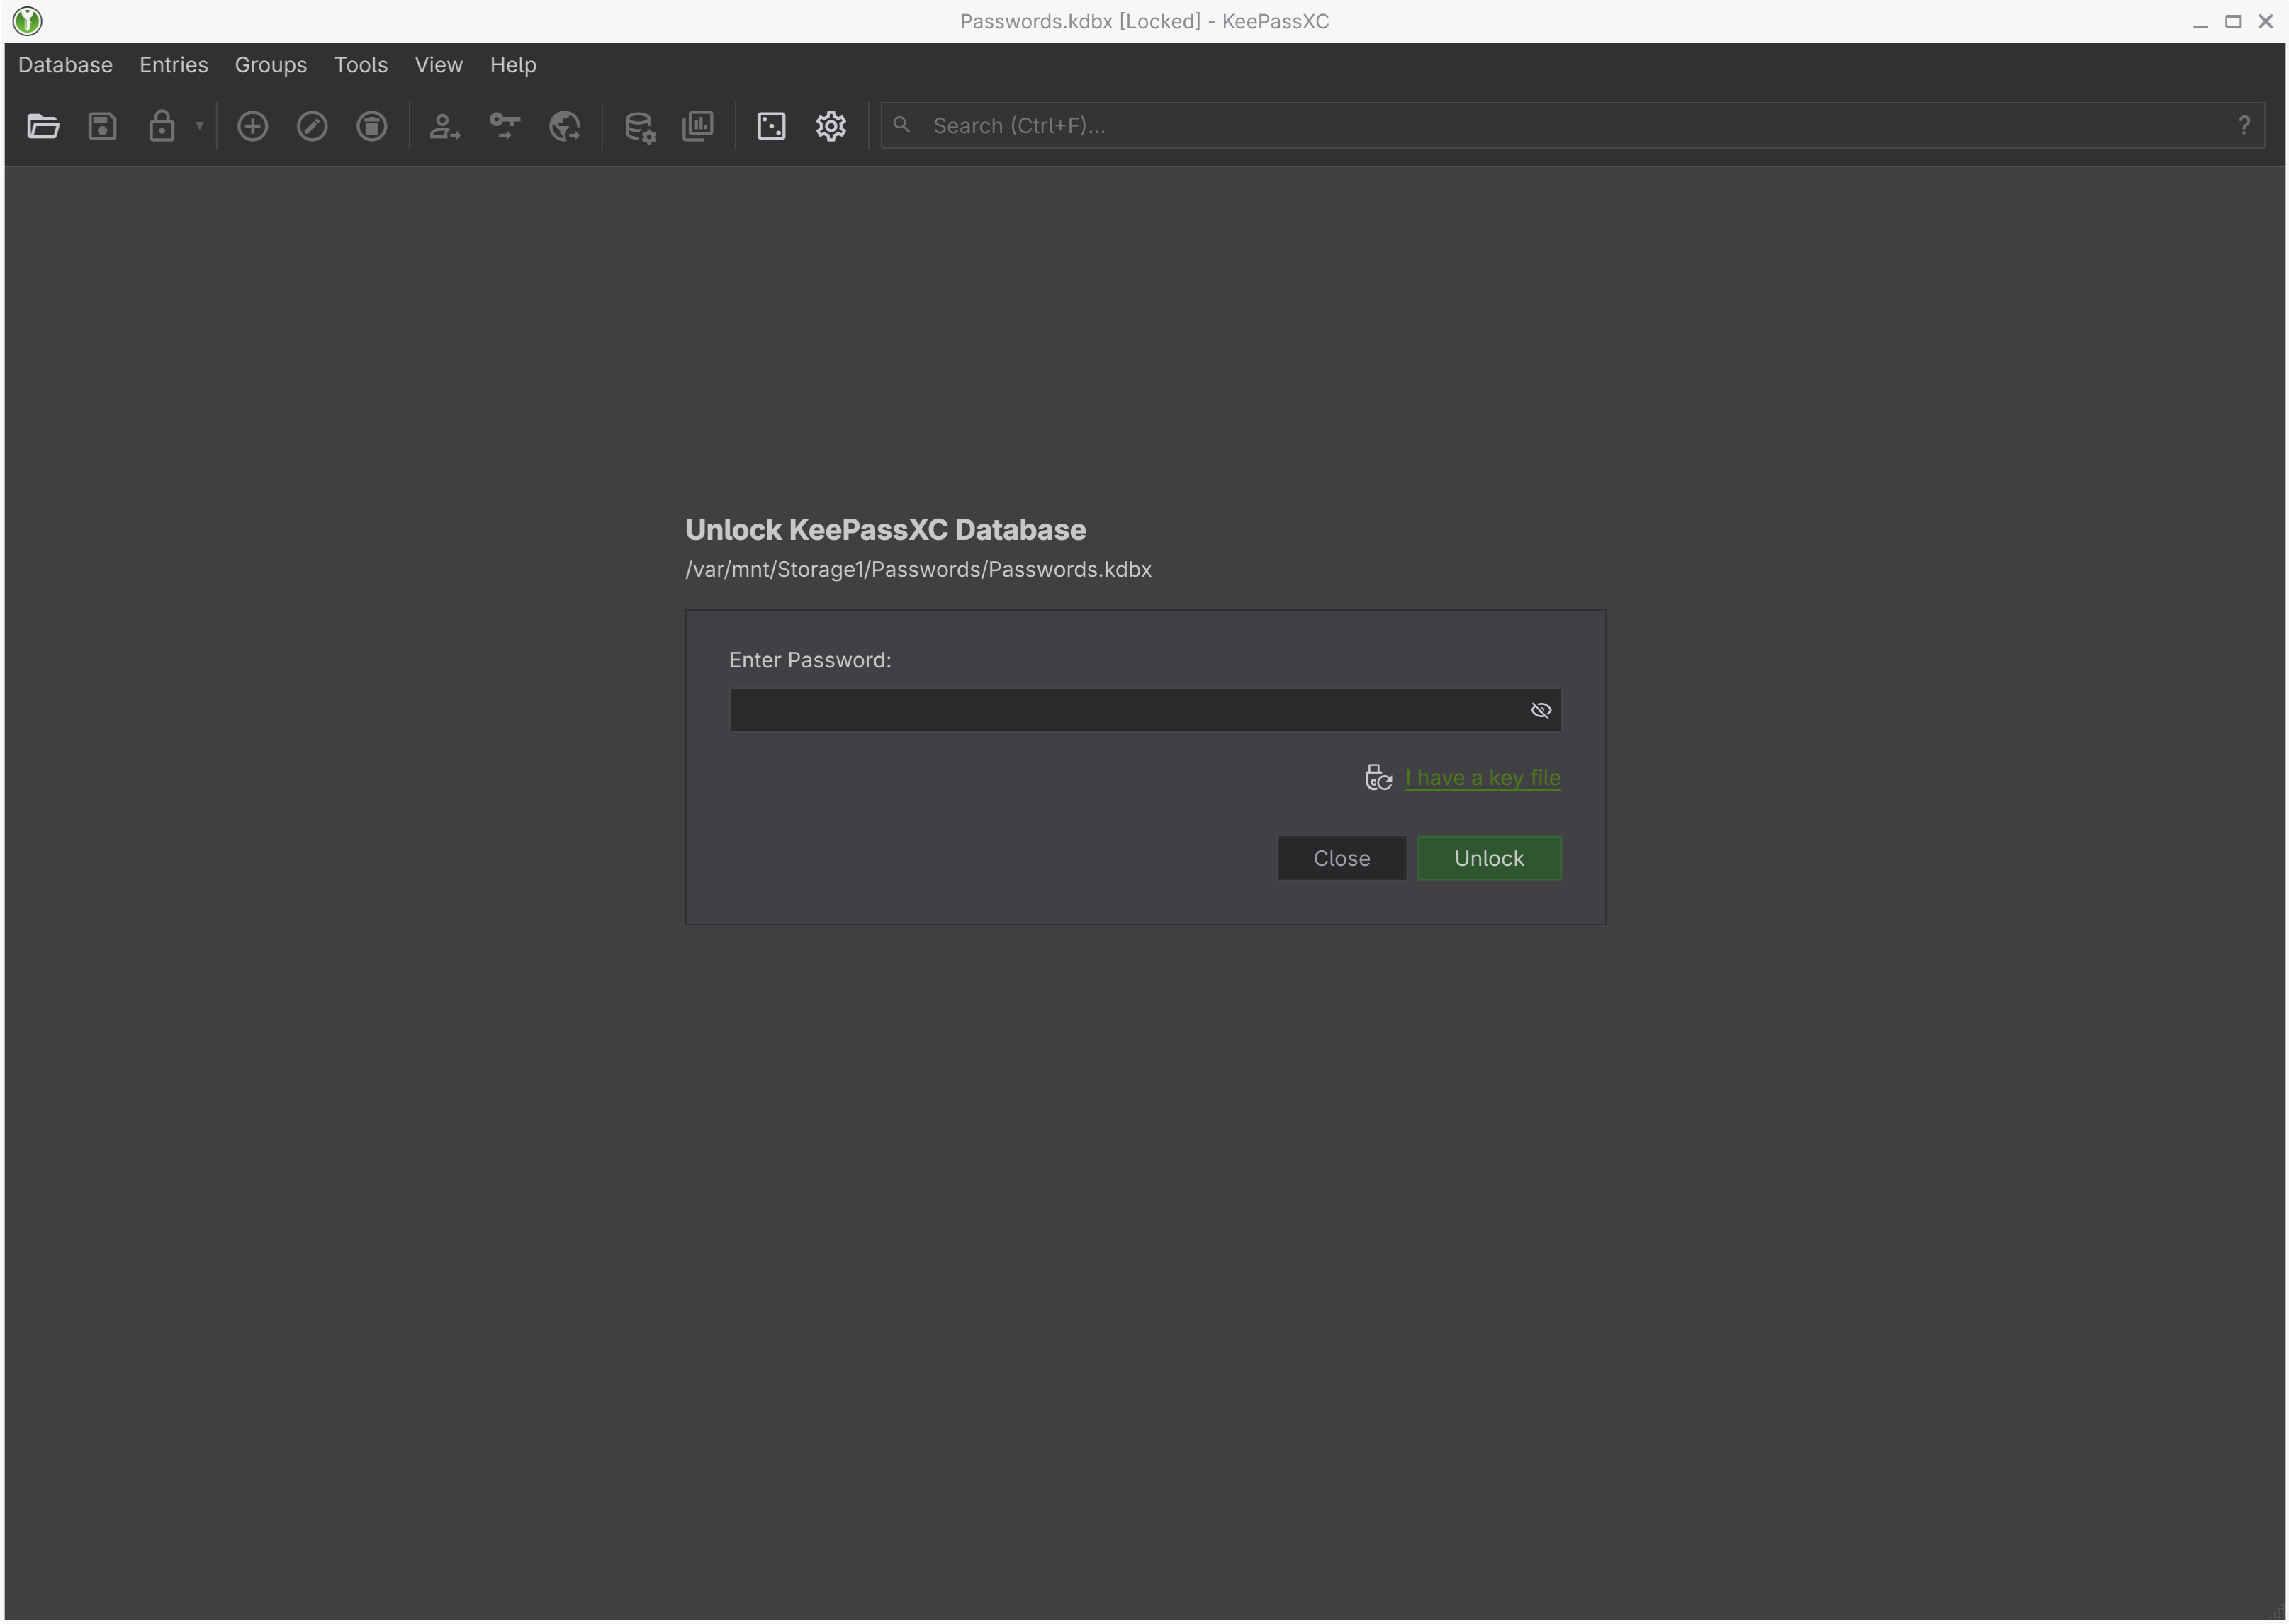
Task: Click the Open Database folder icon
Action: [x=43, y=126]
